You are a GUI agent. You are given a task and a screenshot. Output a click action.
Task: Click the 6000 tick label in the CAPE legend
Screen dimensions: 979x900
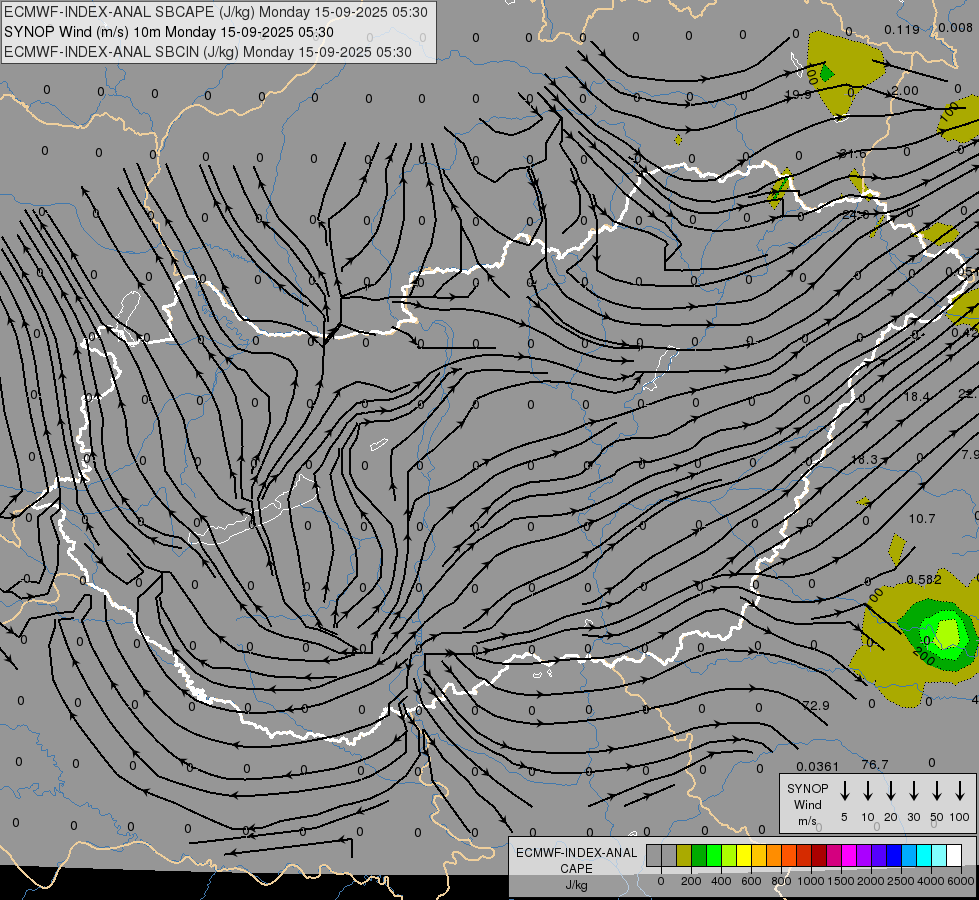(961, 881)
